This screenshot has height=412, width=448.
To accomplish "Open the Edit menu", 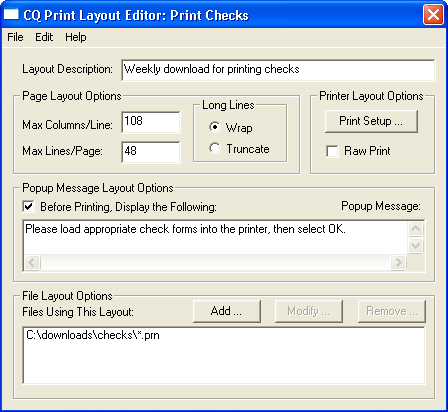I will tap(44, 37).
